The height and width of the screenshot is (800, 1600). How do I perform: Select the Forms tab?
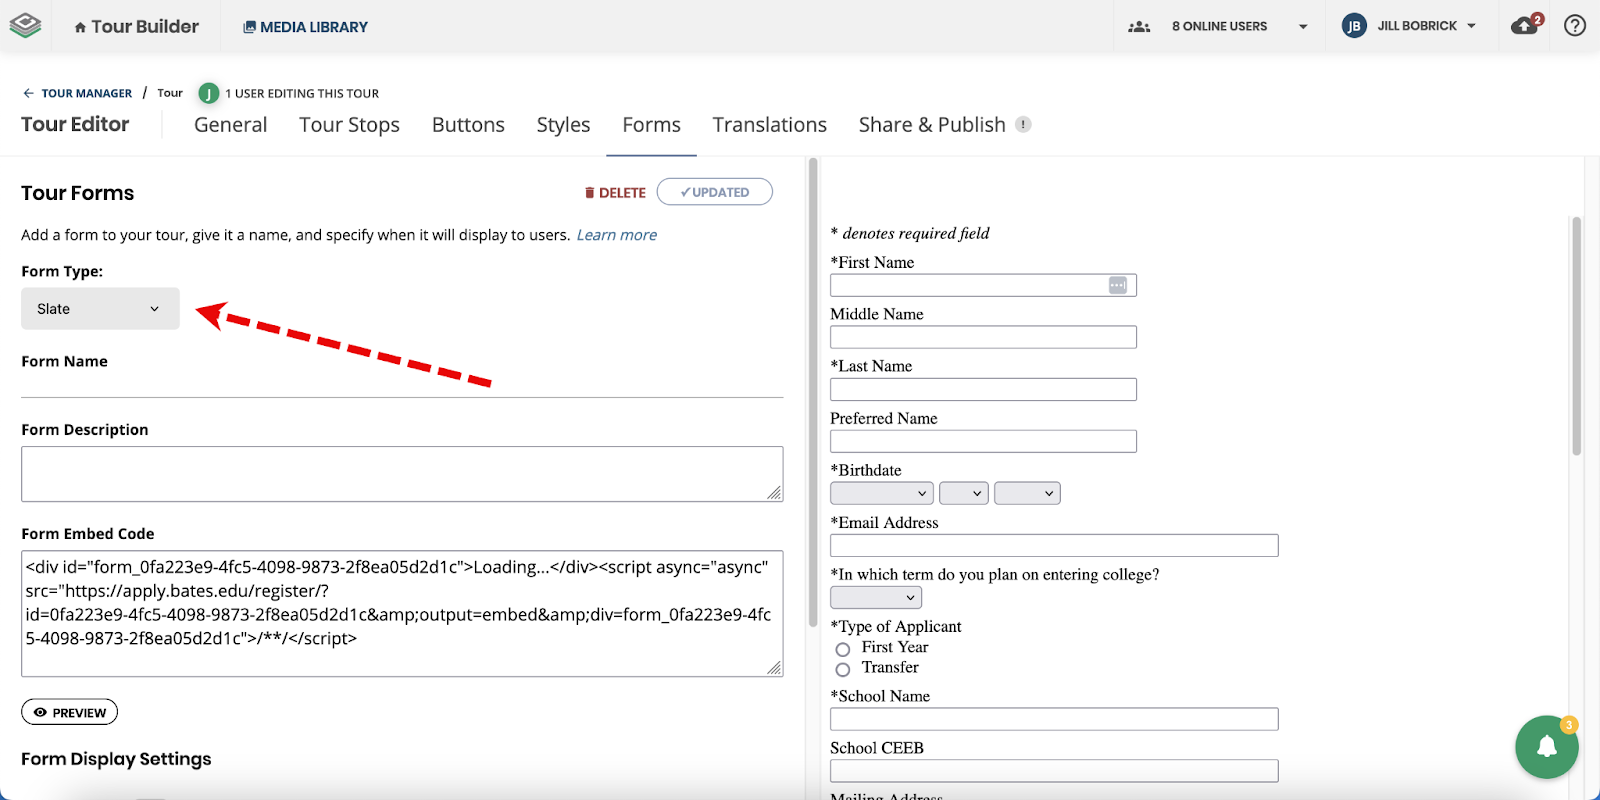(651, 125)
